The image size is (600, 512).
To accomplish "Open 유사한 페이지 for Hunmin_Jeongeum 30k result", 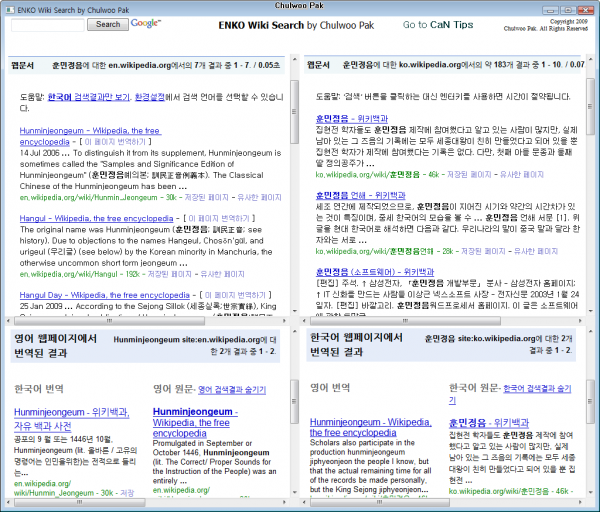I will tap(259, 197).
